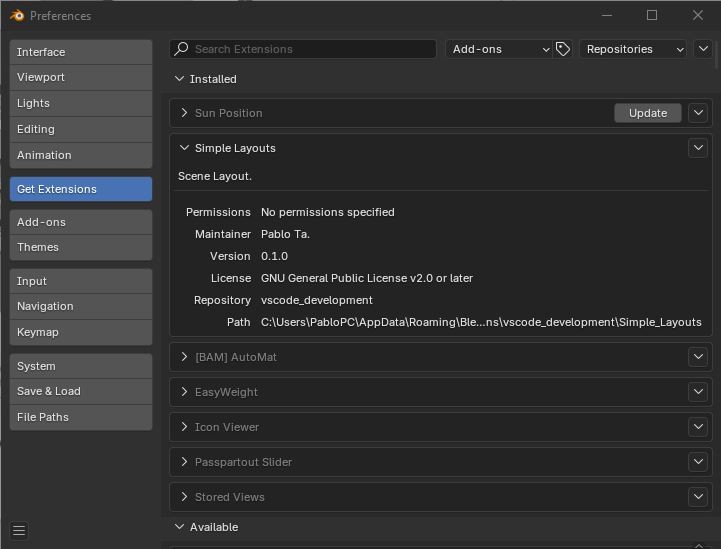
Task: Click the No permissions specified text
Action: click(x=327, y=212)
